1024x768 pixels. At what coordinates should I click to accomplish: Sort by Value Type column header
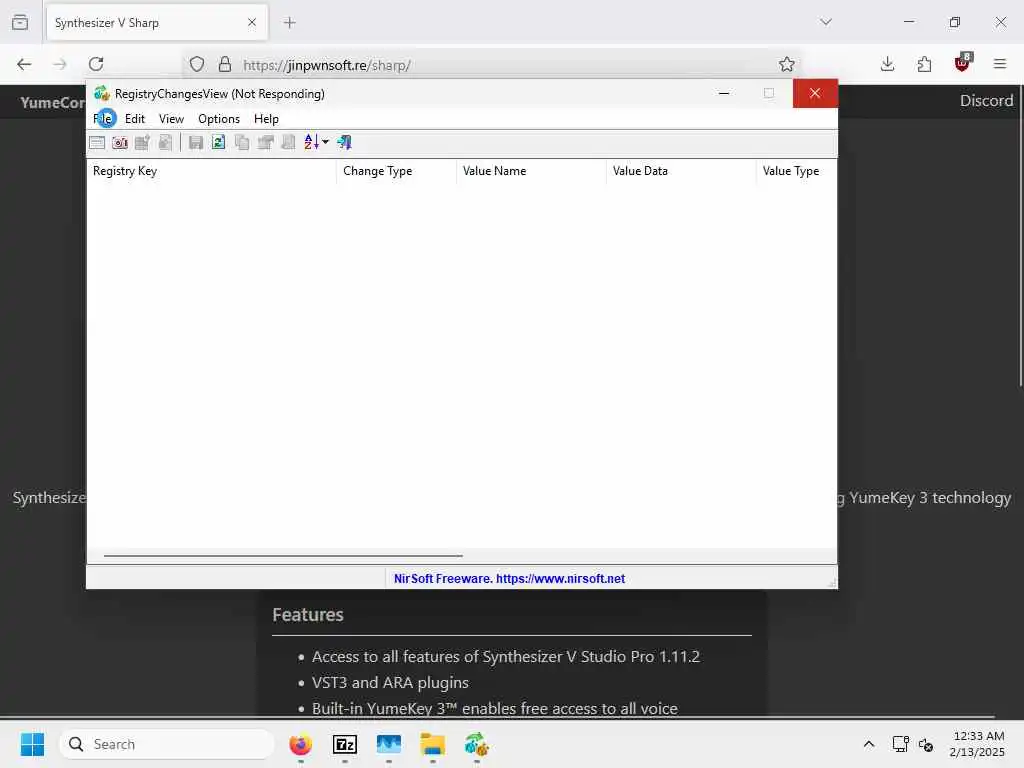pos(796,171)
